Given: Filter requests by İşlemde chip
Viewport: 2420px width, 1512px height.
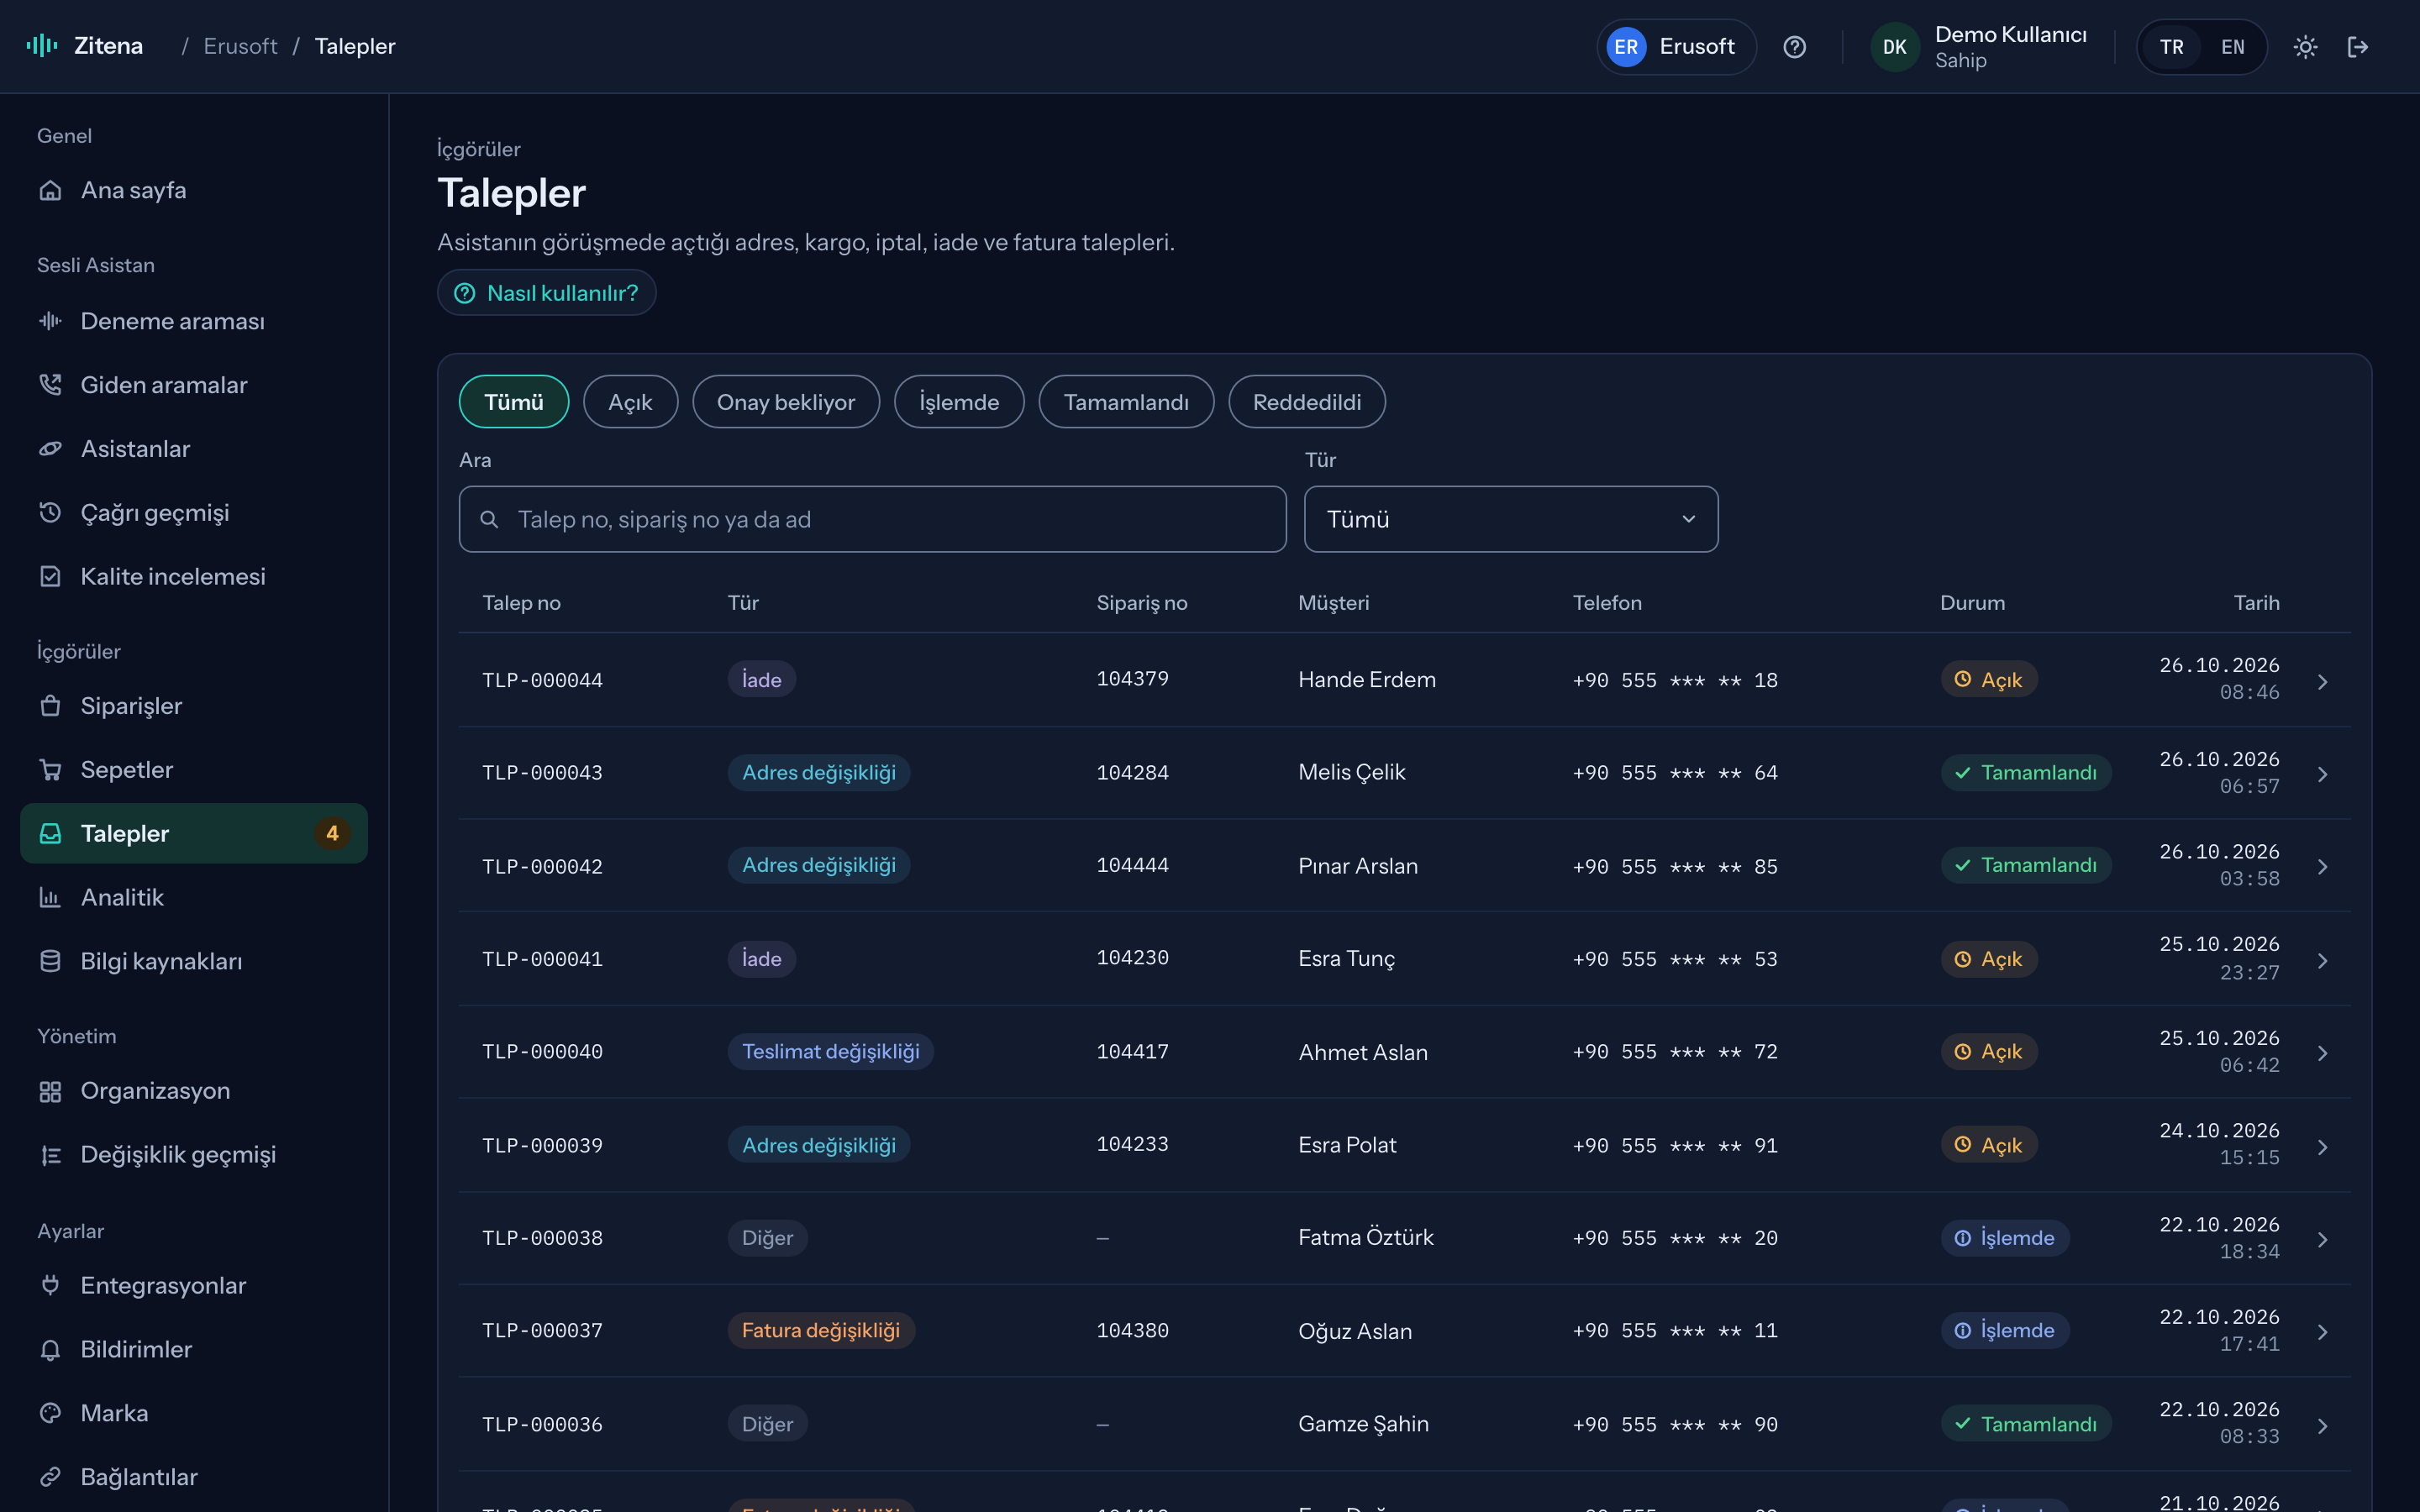Looking at the screenshot, I should tap(959, 402).
